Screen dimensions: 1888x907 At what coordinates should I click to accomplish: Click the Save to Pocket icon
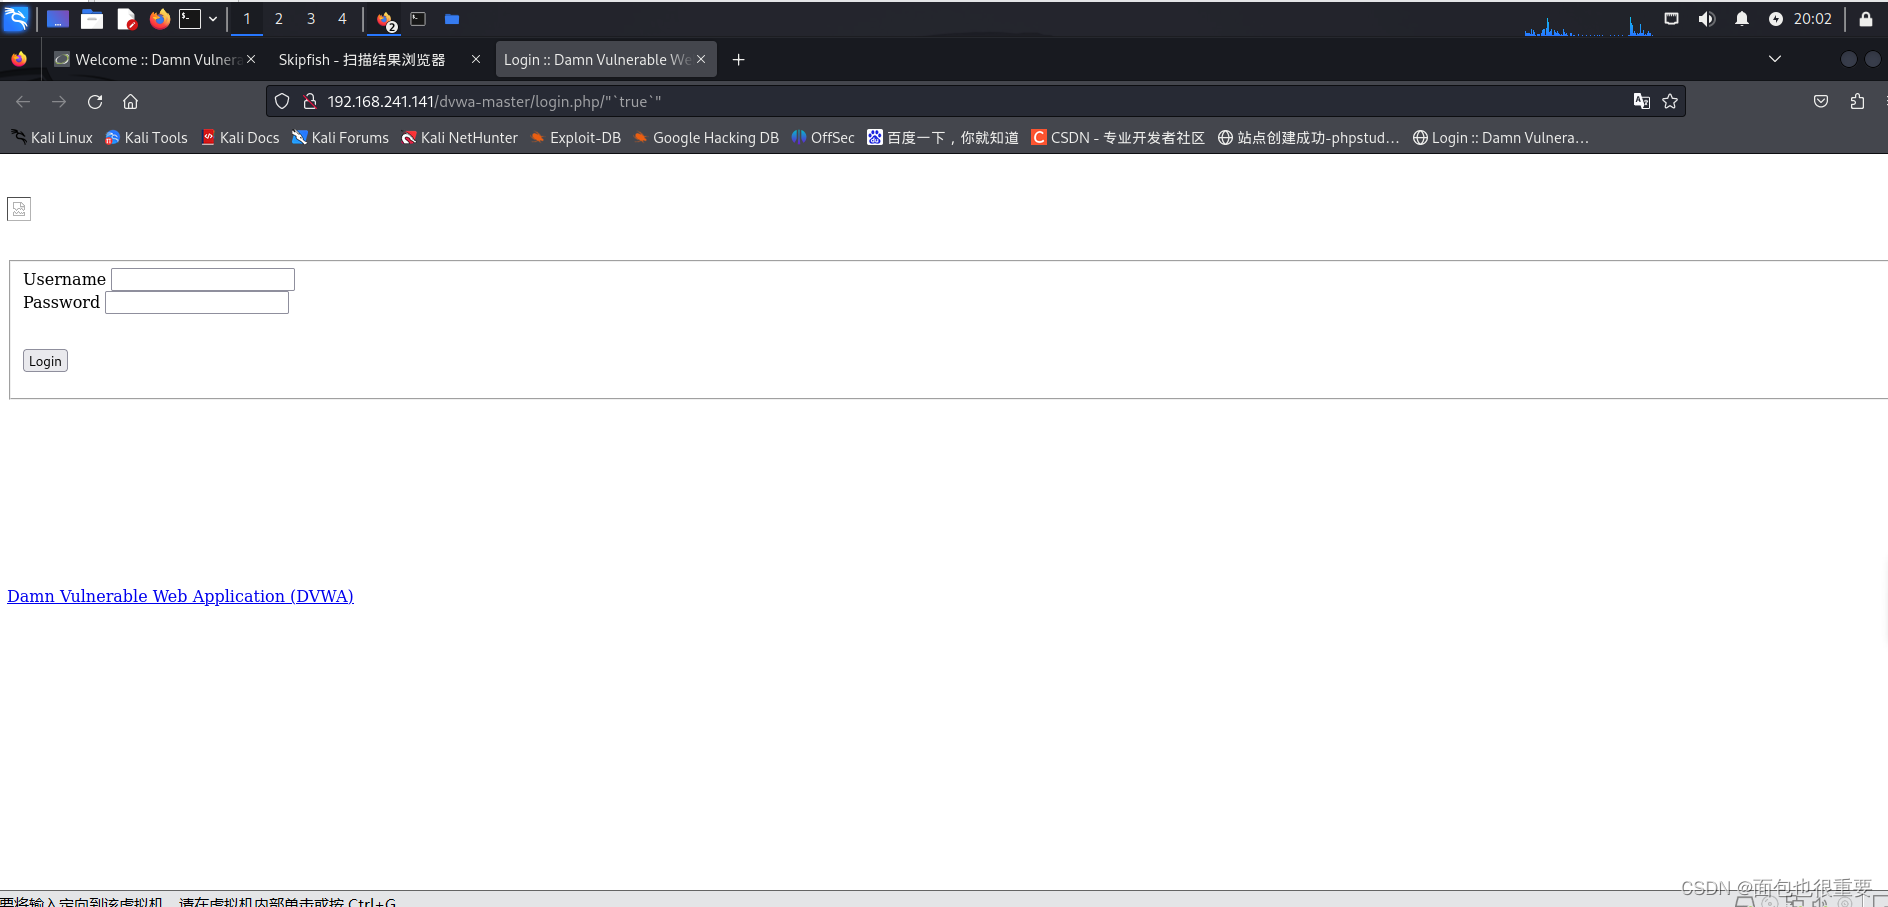(x=1821, y=101)
